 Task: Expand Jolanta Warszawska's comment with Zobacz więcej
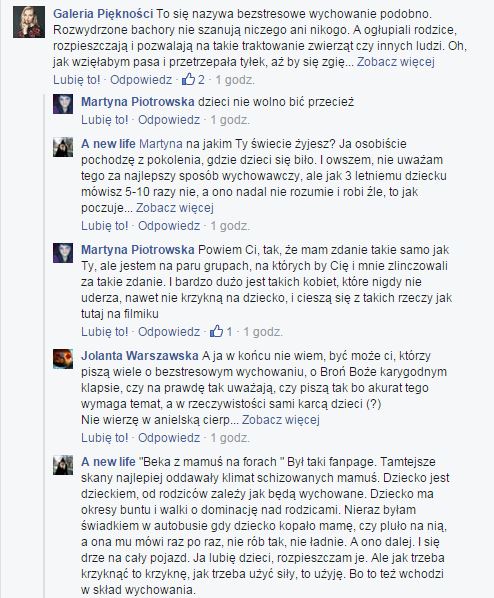point(280,420)
